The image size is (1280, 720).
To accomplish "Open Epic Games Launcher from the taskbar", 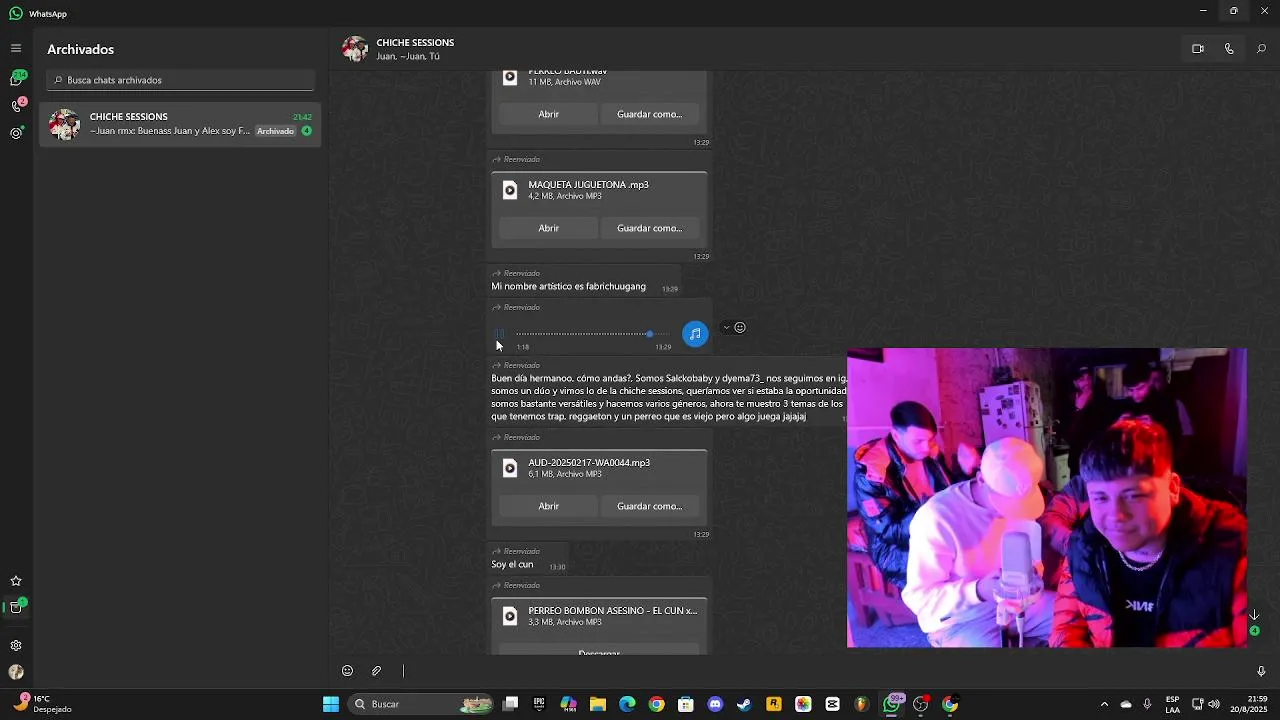I will pos(539,704).
